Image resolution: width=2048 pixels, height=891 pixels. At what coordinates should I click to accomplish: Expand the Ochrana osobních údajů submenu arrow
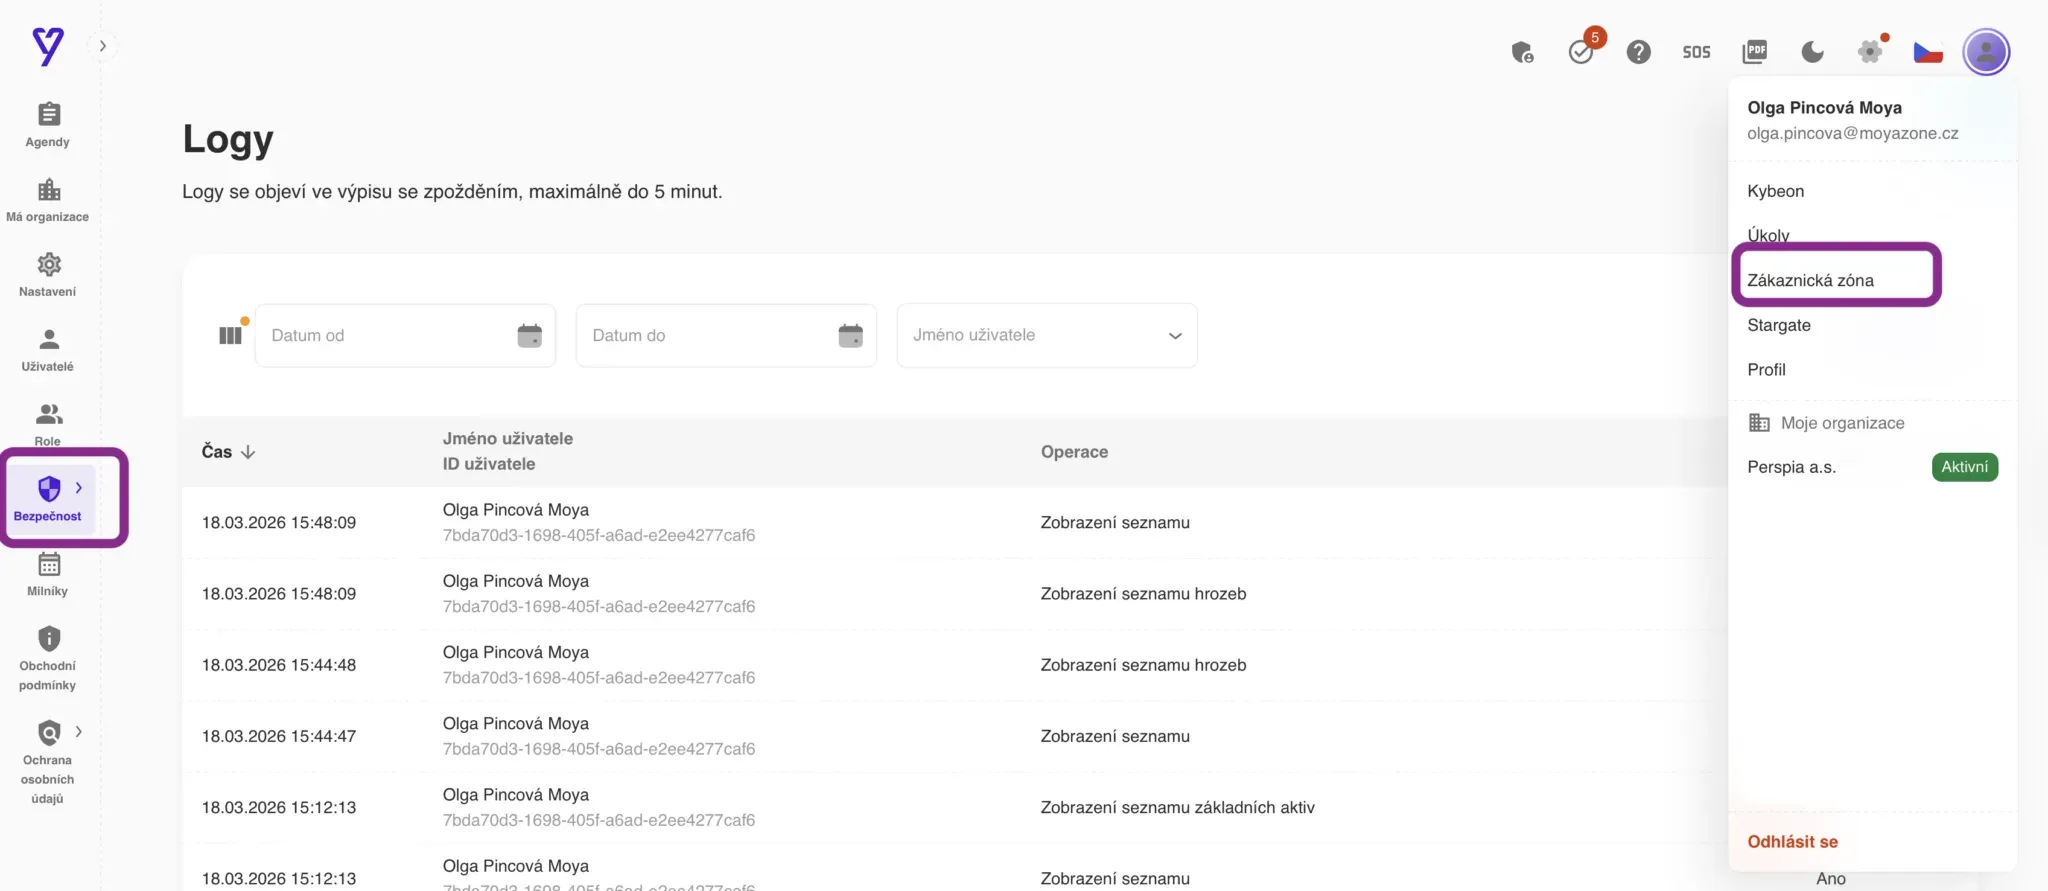79,732
